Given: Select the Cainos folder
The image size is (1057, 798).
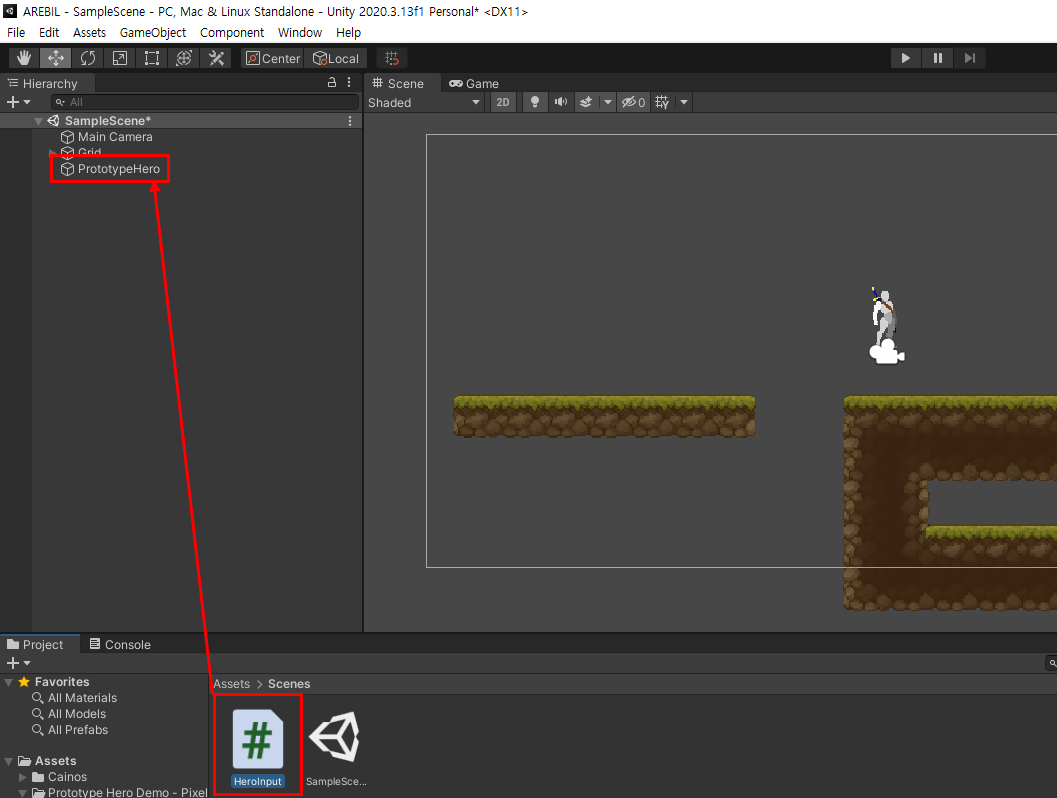Looking at the screenshot, I should tap(60, 777).
